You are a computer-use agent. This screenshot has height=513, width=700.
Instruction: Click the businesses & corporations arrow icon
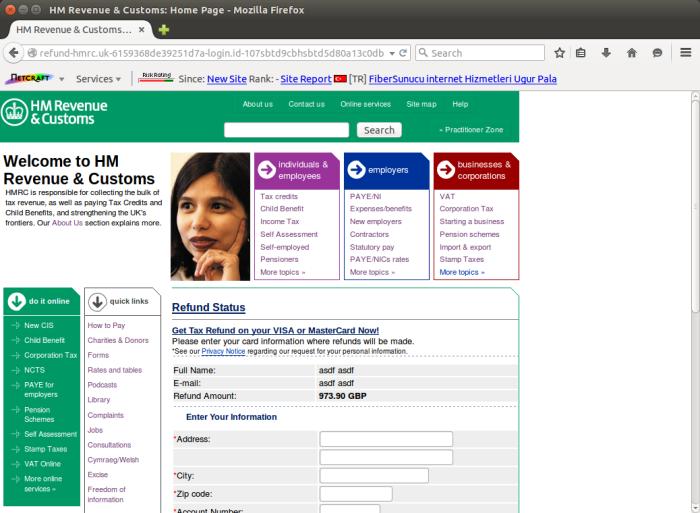tap(446, 170)
